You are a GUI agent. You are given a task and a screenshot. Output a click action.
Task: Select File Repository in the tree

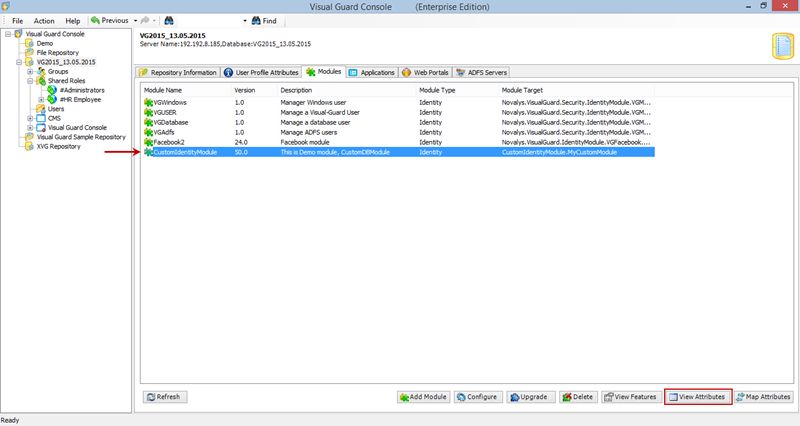pyautogui.click(x=58, y=53)
